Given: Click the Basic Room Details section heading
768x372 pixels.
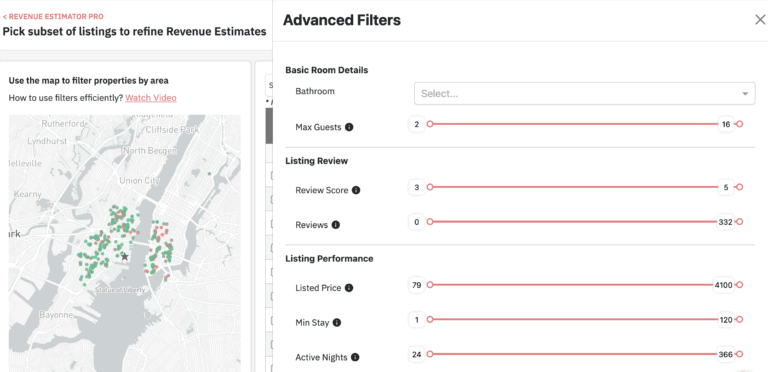Looking at the screenshot, I should click(x=327, y=70).
